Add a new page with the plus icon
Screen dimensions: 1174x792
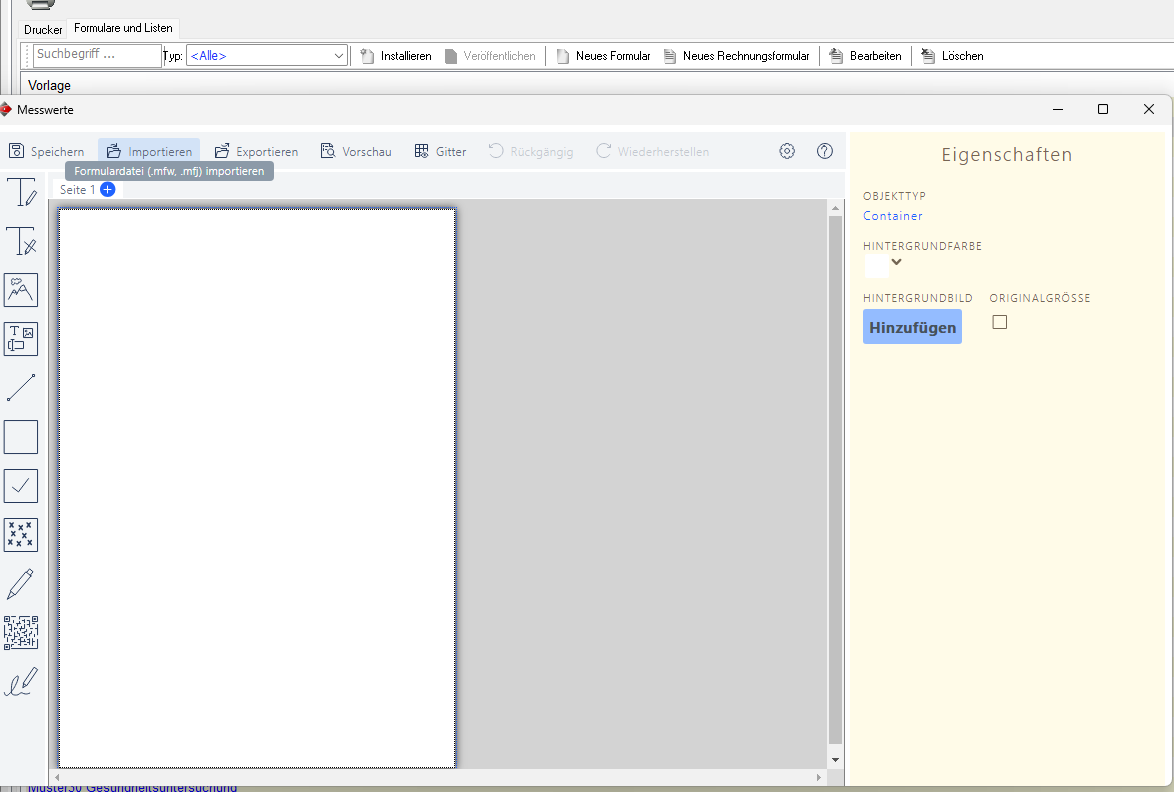(x=108, y=189)
